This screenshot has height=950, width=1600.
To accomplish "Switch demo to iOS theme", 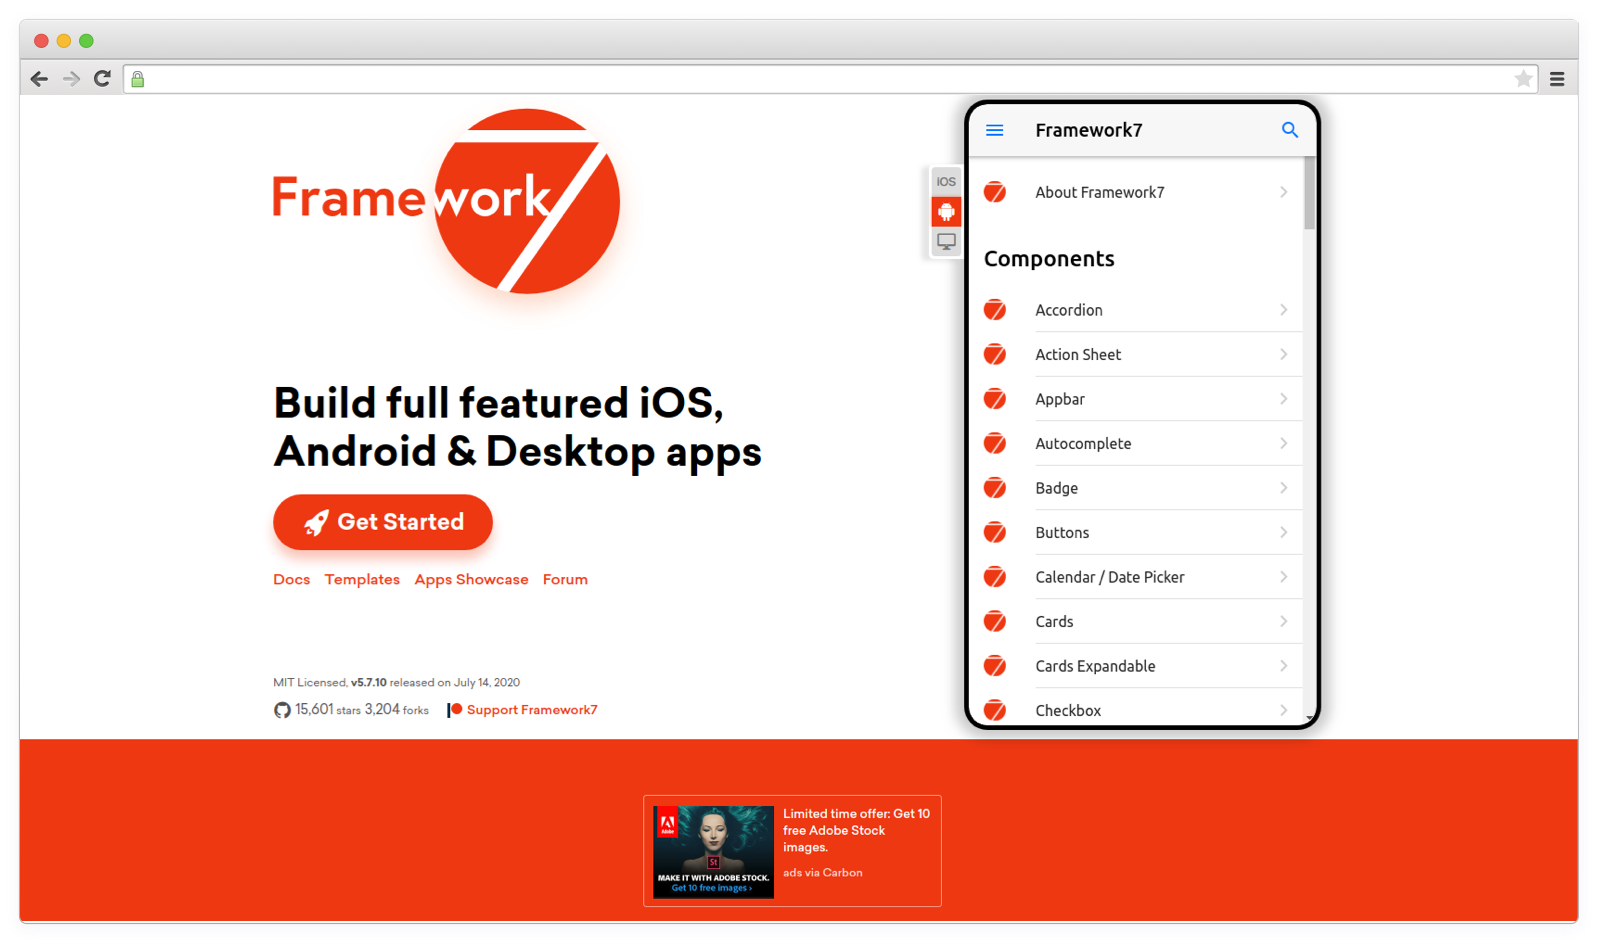I will 946,182.
